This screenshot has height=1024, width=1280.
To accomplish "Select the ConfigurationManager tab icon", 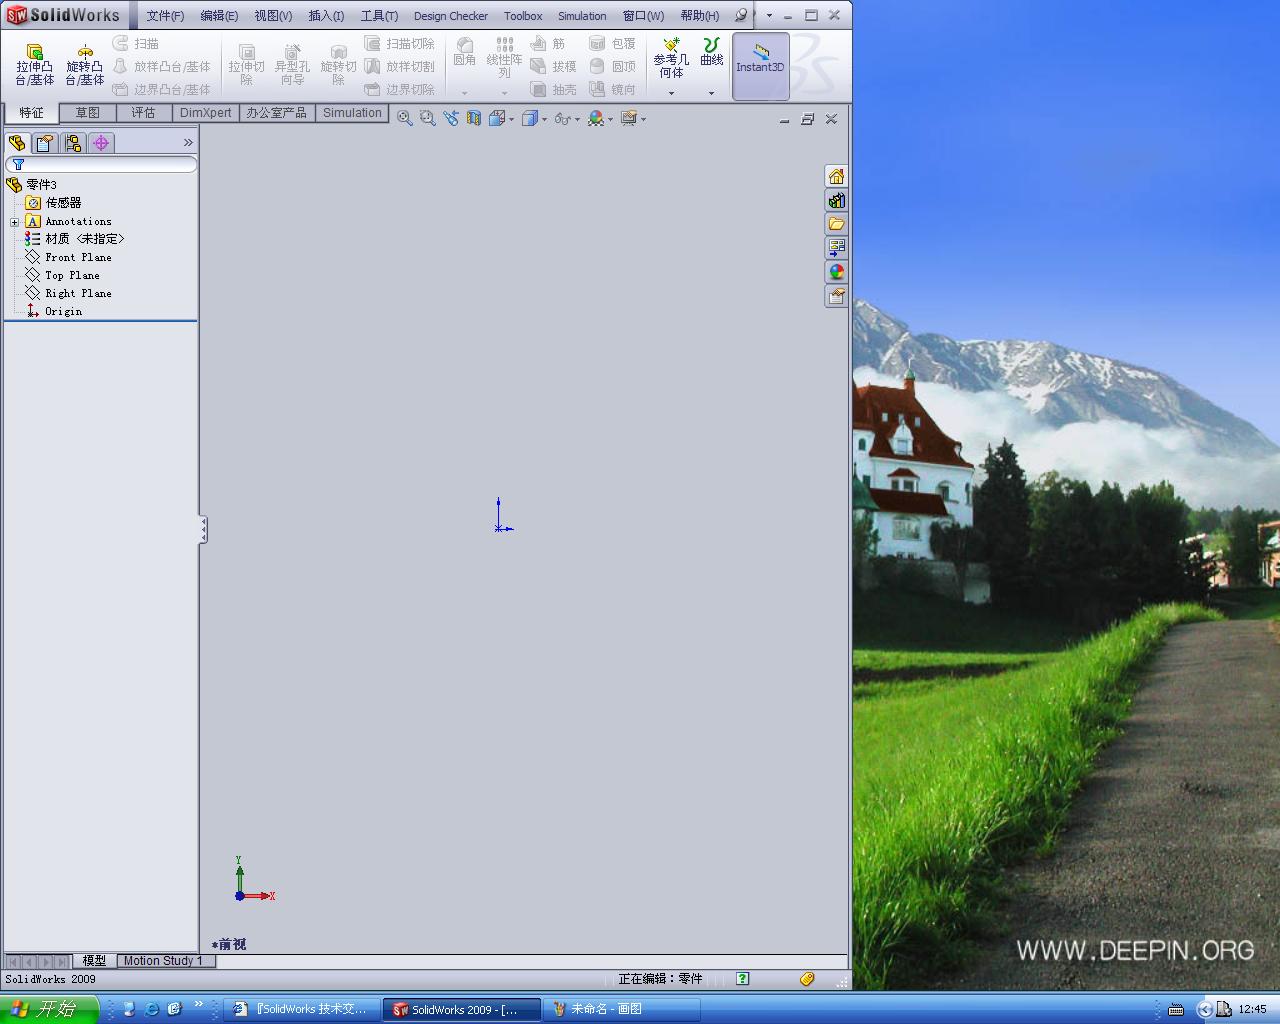I will [73, 143].
